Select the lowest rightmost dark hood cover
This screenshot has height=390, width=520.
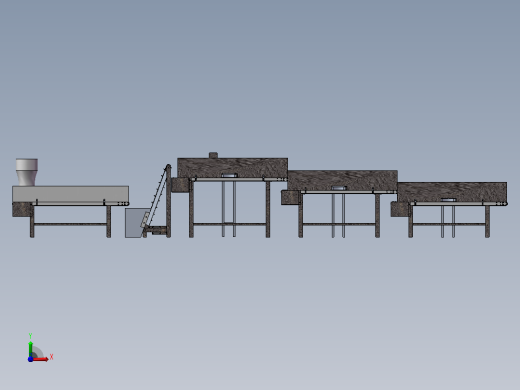(x=452, y=192)
